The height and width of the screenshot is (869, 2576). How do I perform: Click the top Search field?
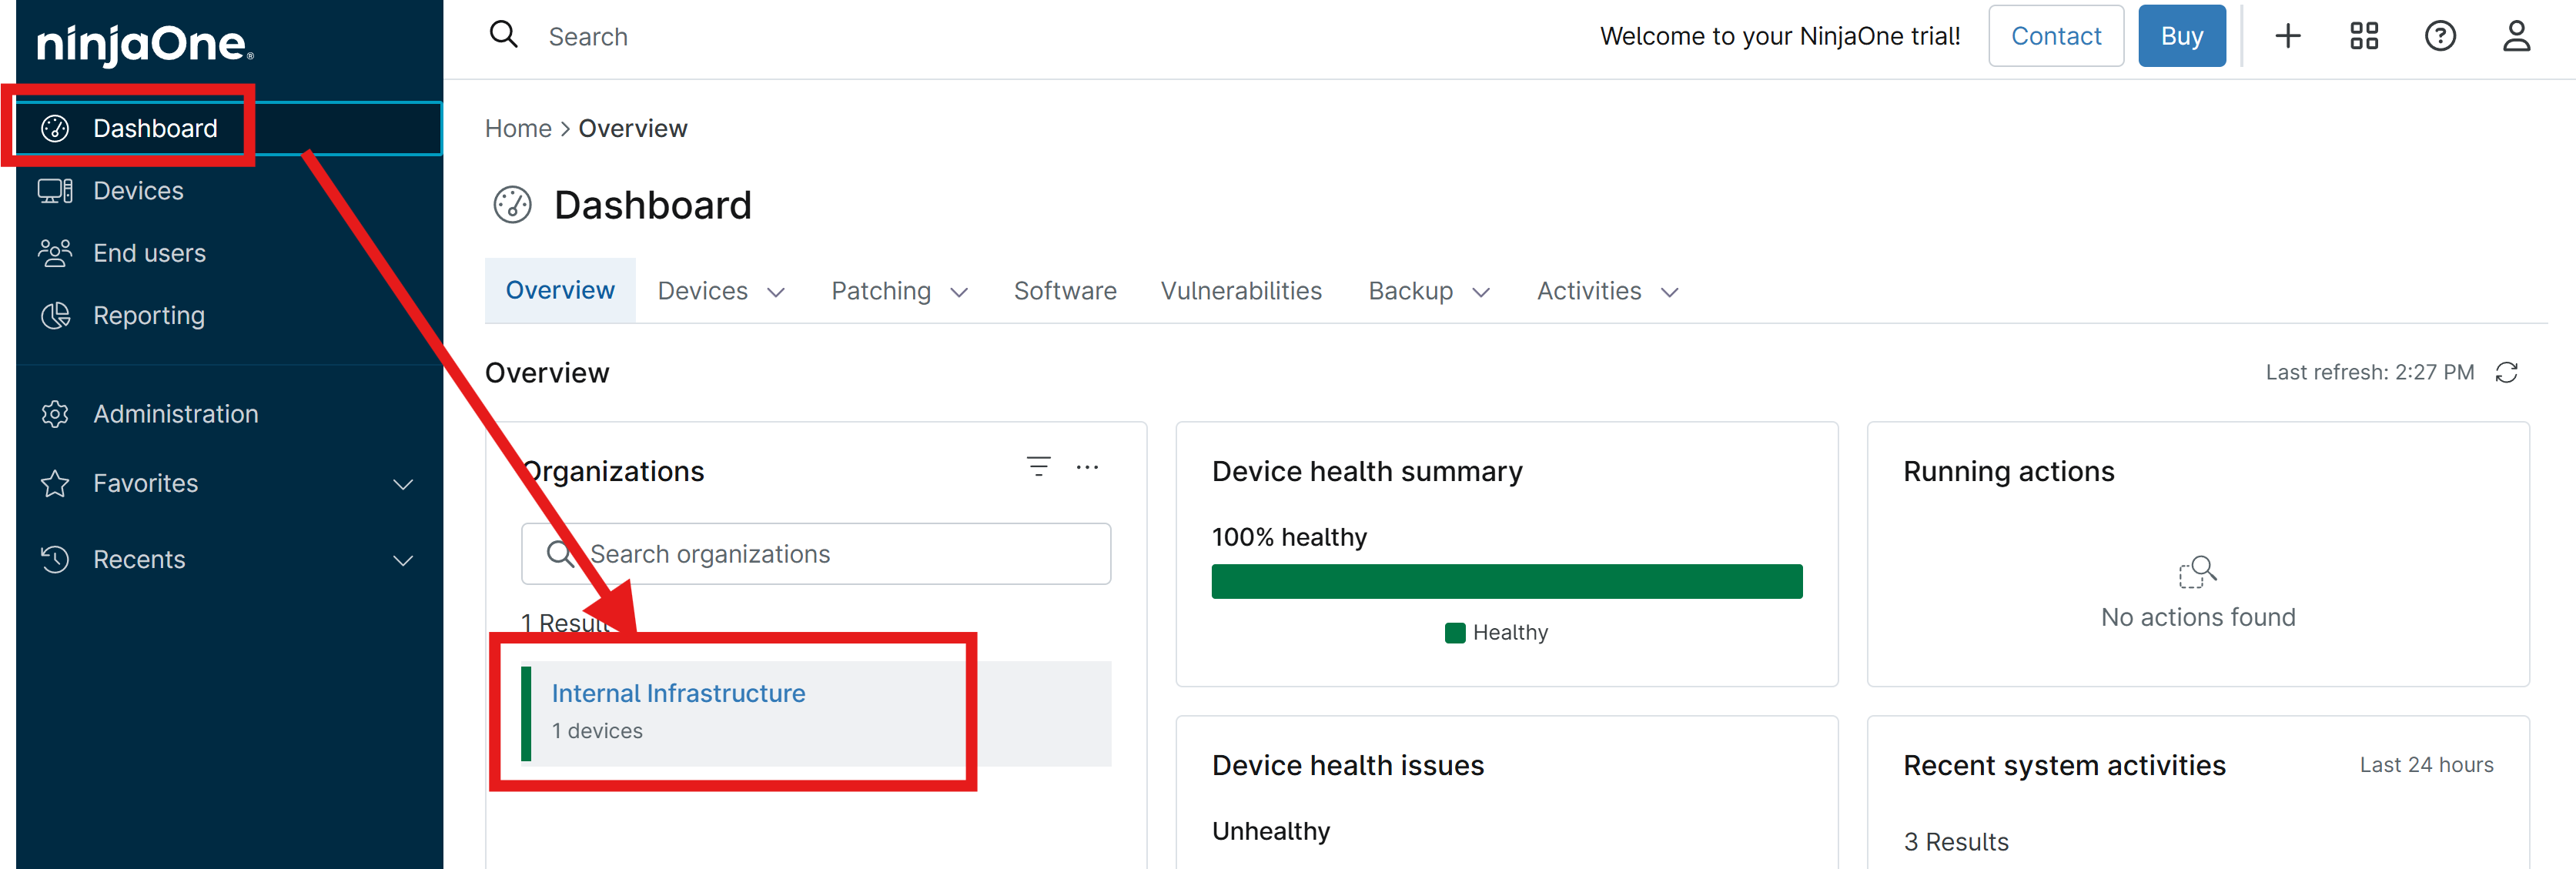[588, 37]
